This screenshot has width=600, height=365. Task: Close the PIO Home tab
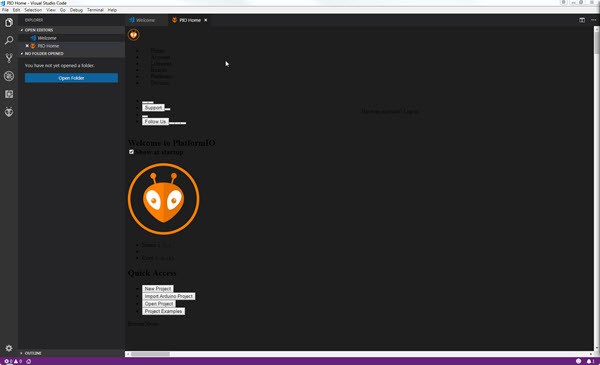click(x=205, y=20)
